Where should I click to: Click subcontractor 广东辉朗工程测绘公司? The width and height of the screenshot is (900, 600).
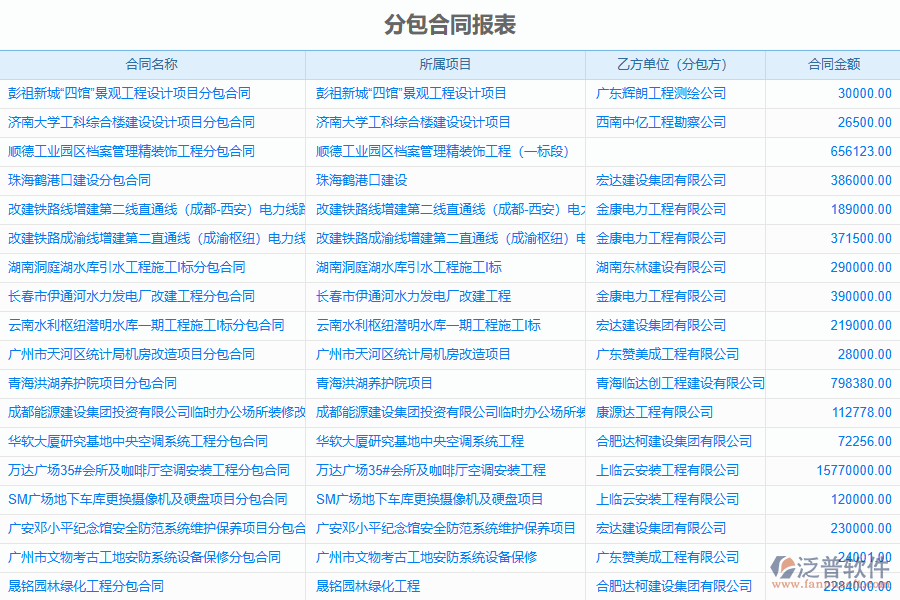tap(661, 93)
